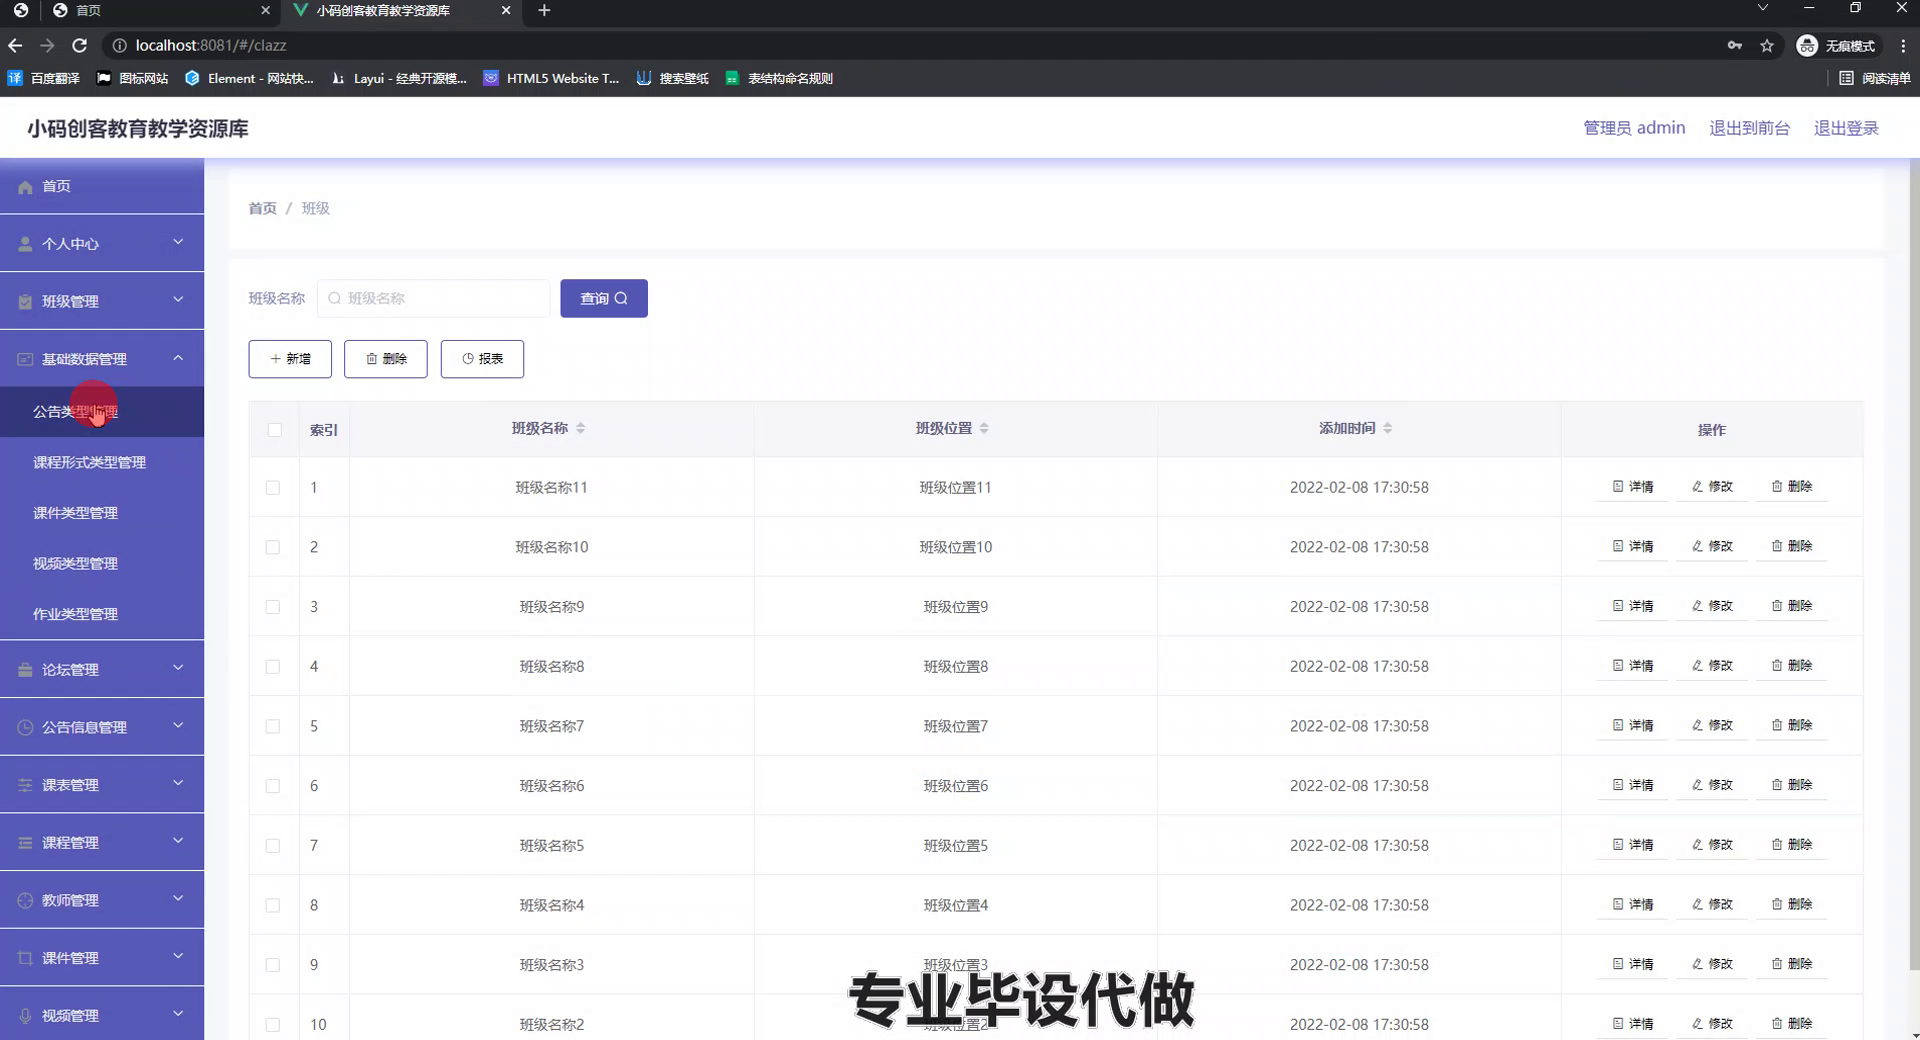Image resolution: width=1920 pixels, height=1040 pixels.
Task: Click 详情 for row 班级名称11
Action: click(1633, 487)
